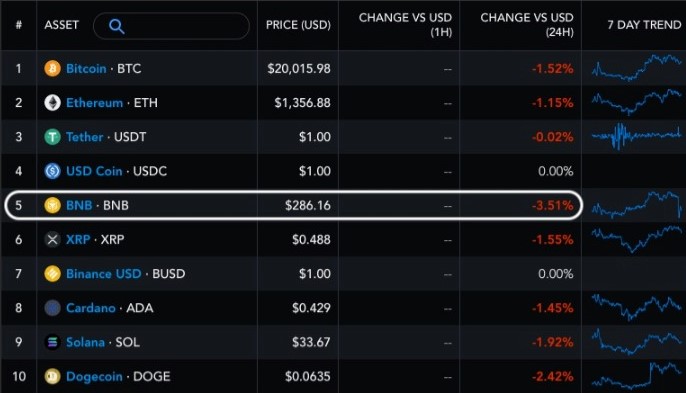Click the ASSET column header

(x=62, y=25)
